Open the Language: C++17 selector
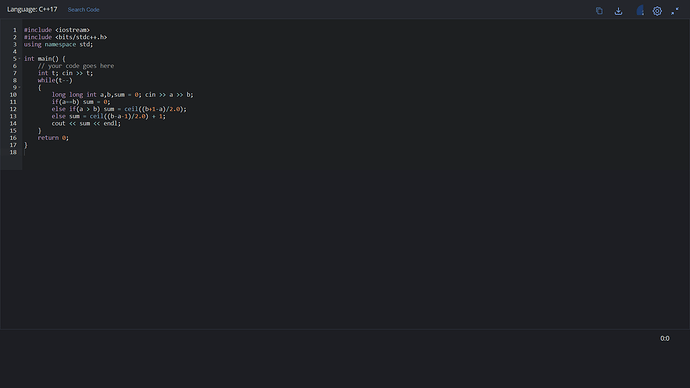This screenshot has height=388, width=690. click(32, 9)
